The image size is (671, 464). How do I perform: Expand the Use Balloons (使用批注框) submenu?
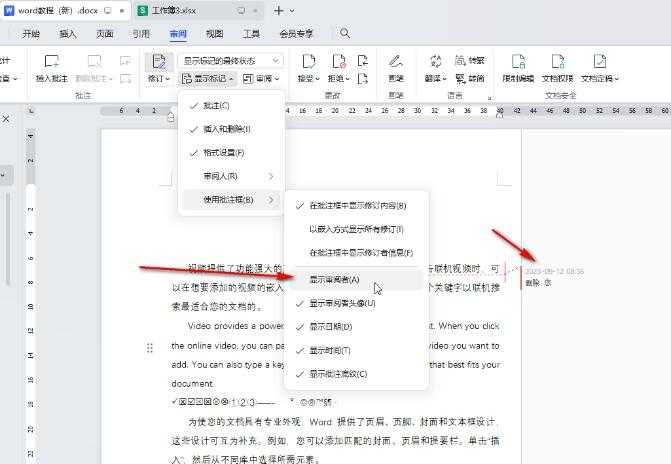click(231, 199)
